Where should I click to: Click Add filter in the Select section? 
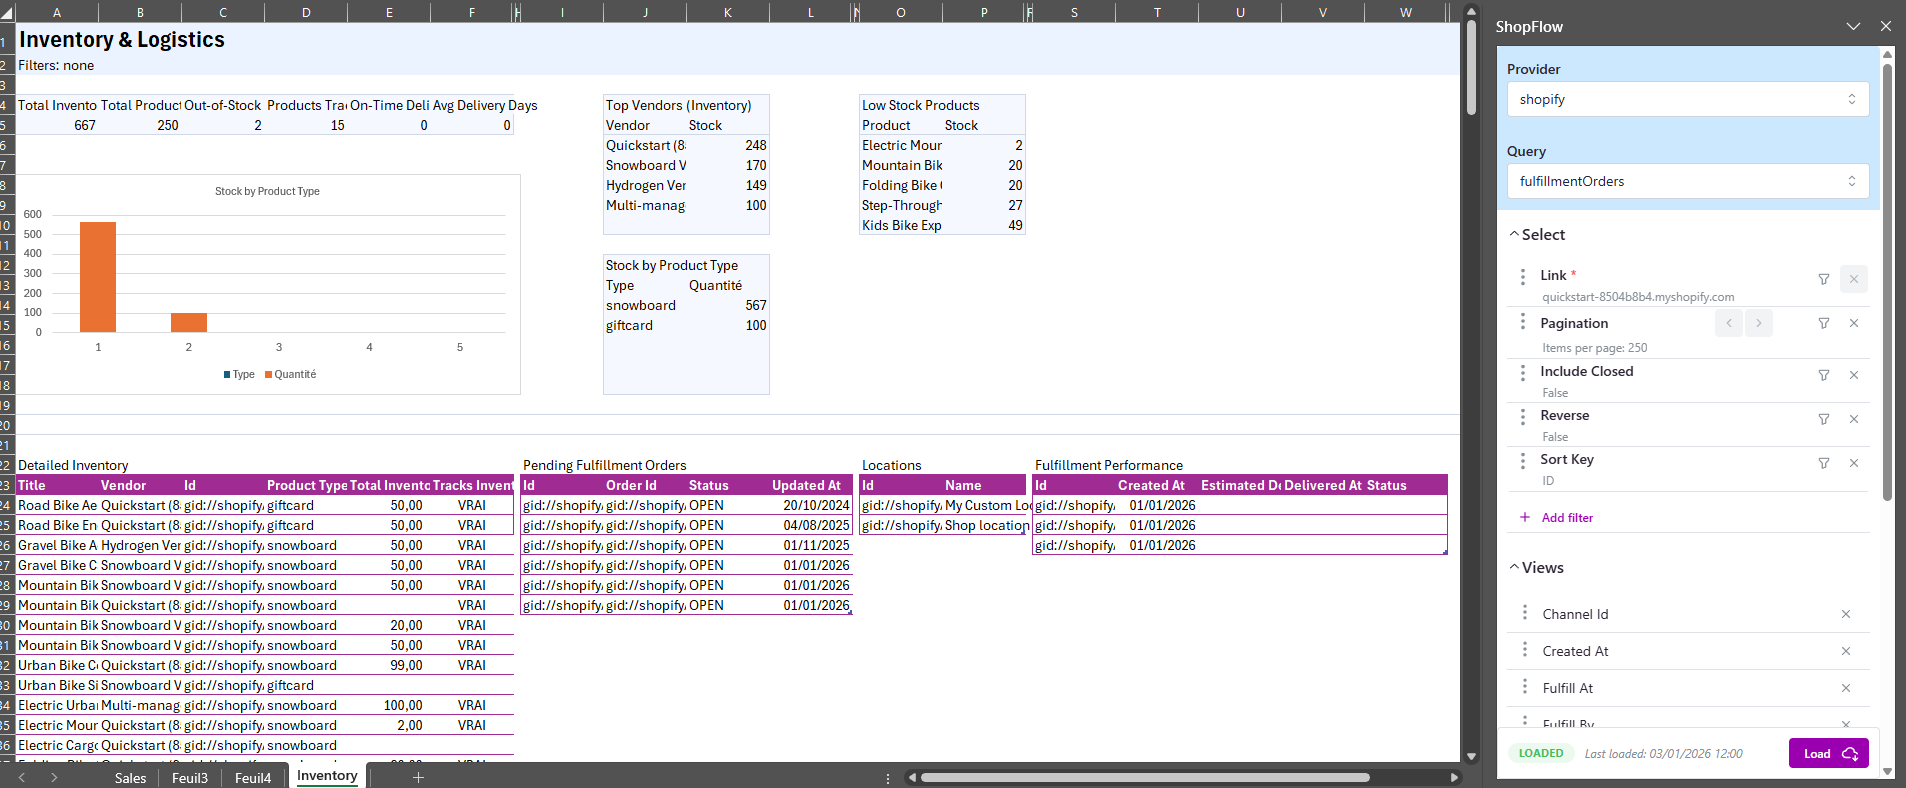[x=1557, y=517]
